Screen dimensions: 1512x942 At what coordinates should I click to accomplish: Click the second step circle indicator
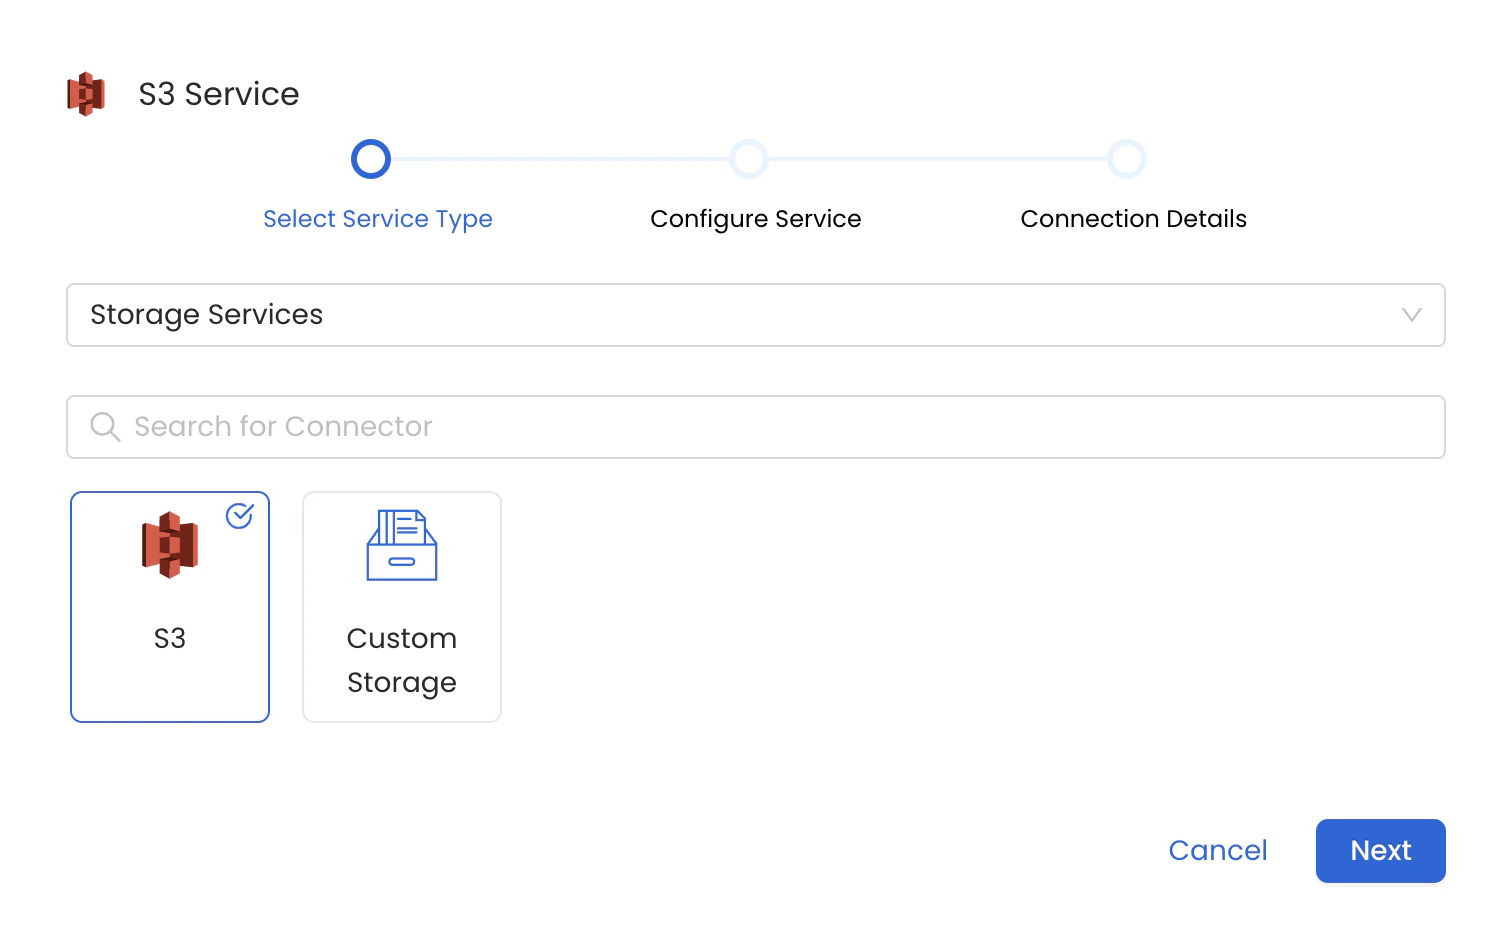(749, 159)
